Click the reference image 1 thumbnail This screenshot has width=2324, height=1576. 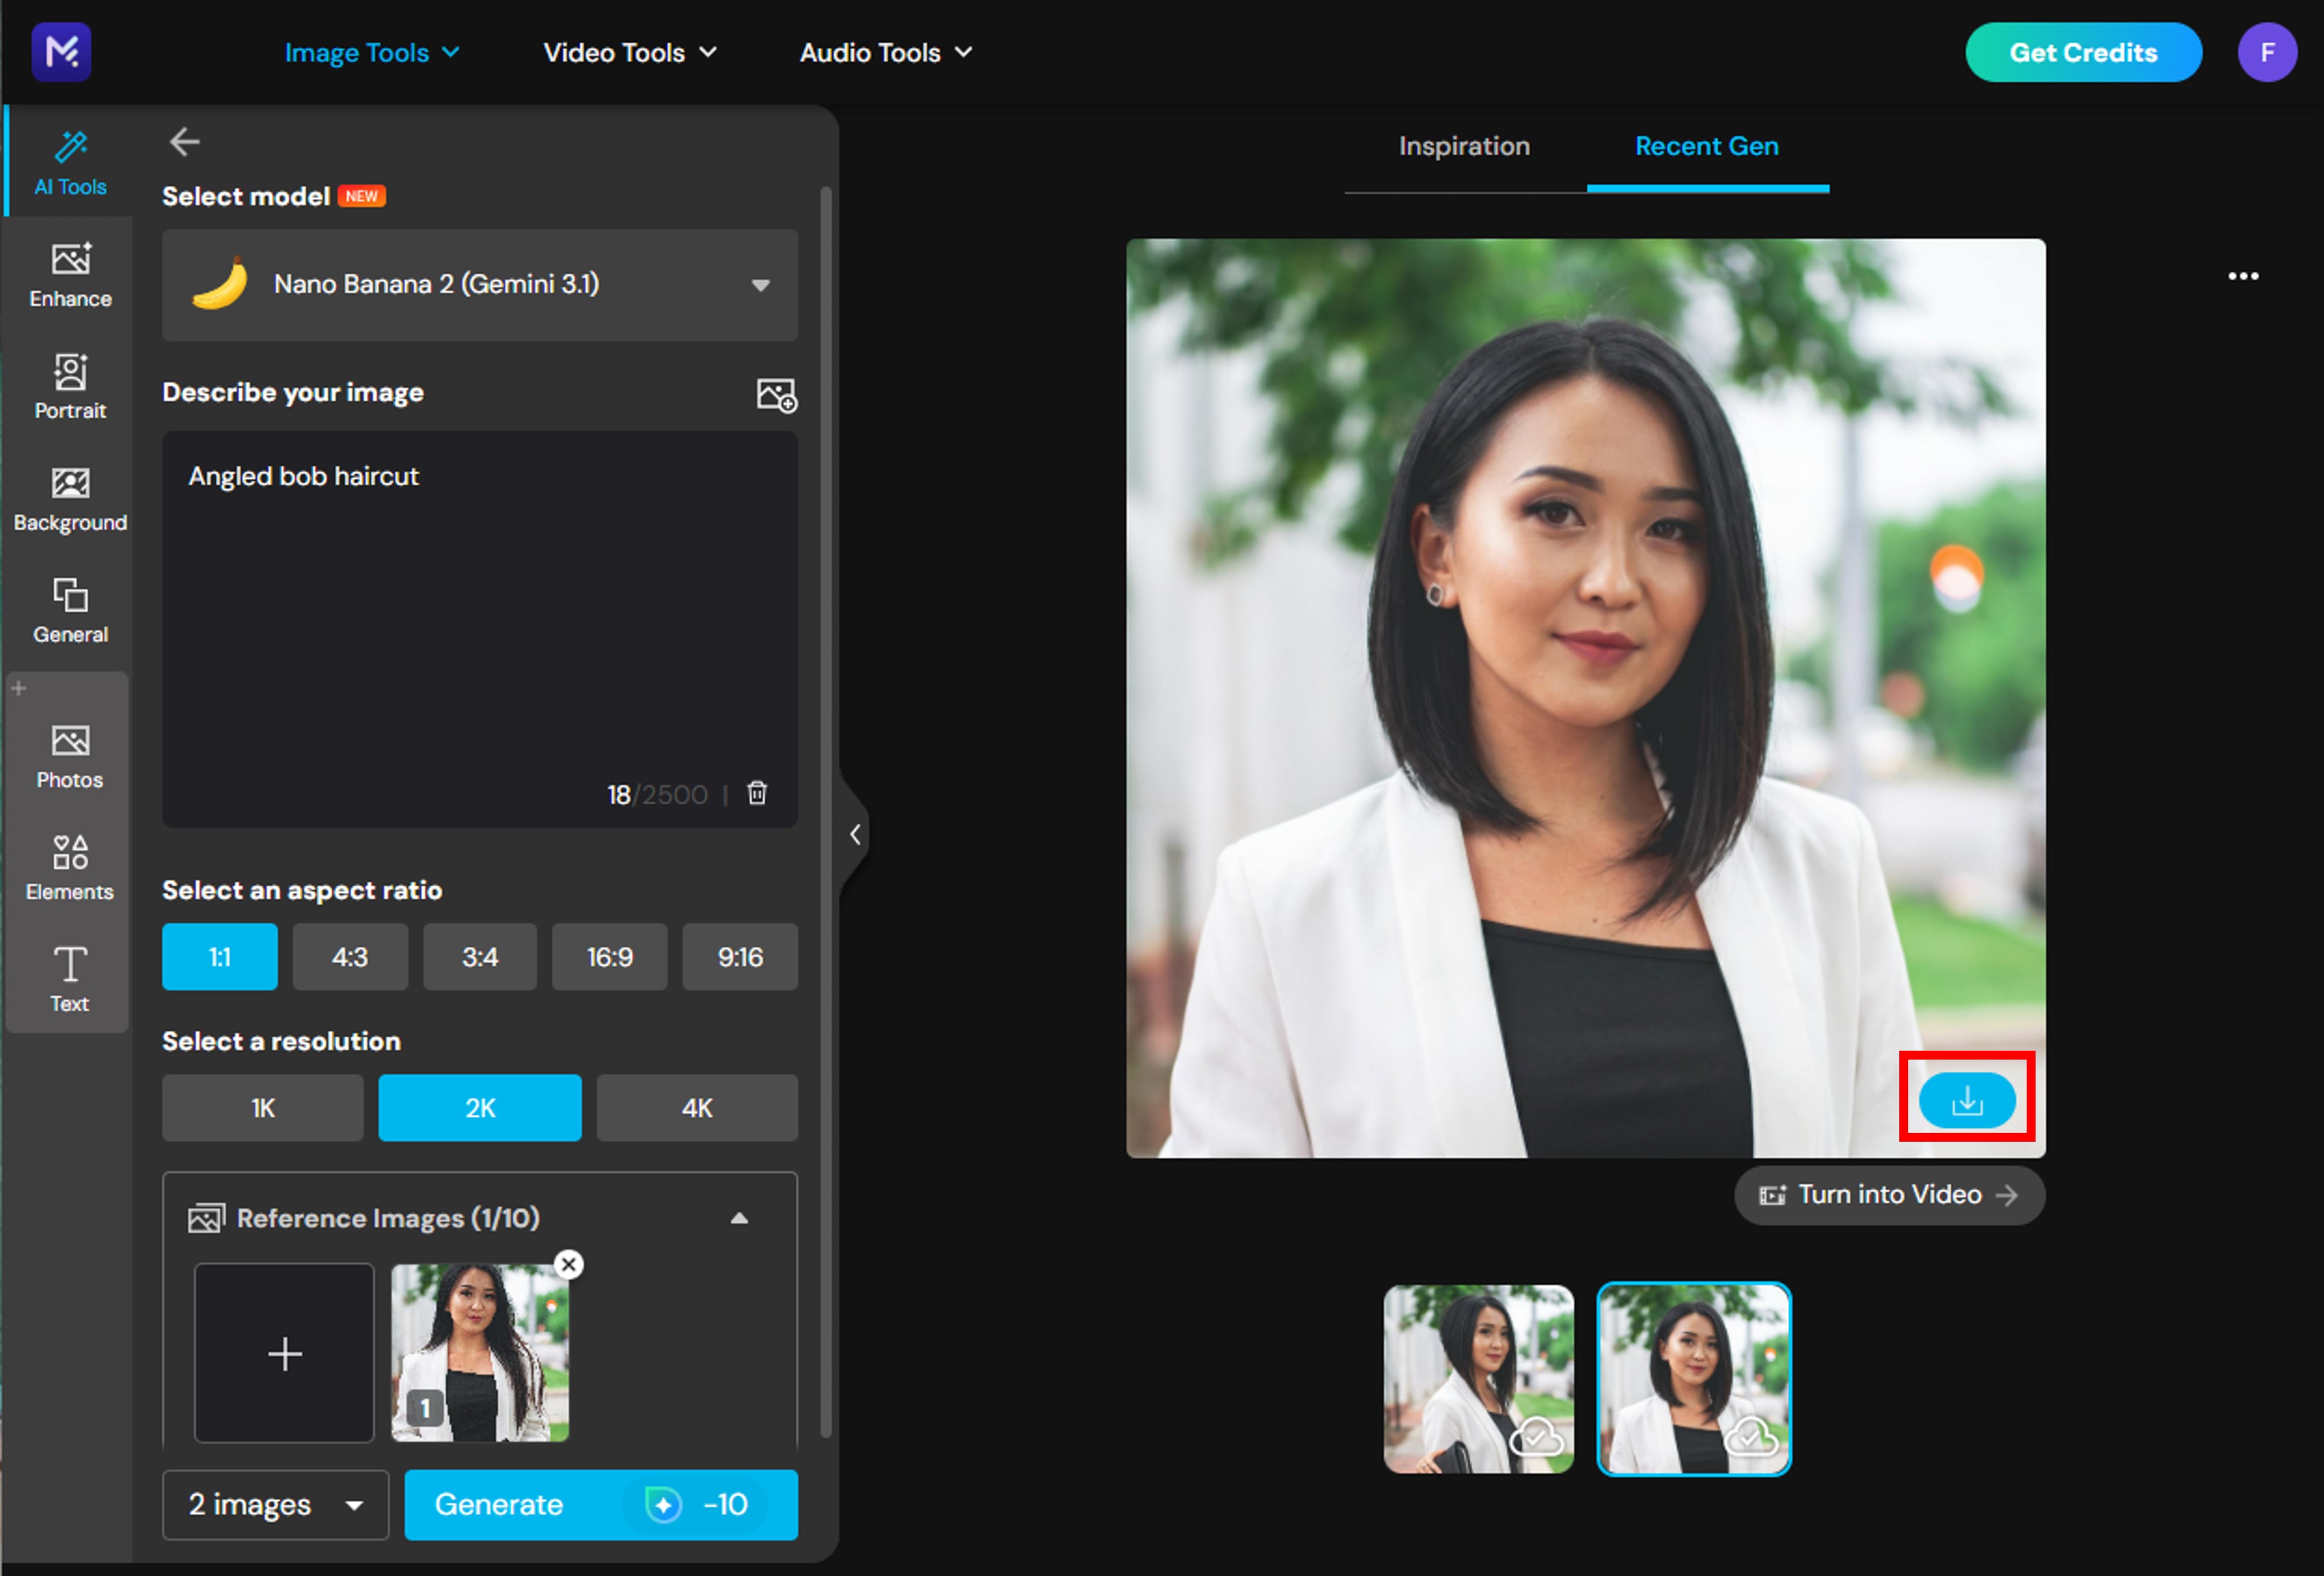[x=480, y=1353]
